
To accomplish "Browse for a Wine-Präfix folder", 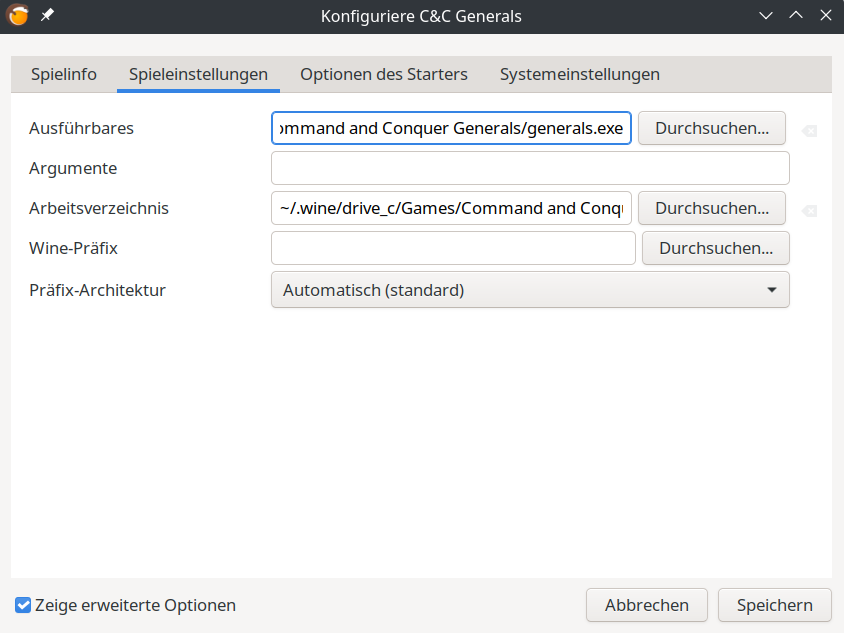I will [x=715, y=248].
